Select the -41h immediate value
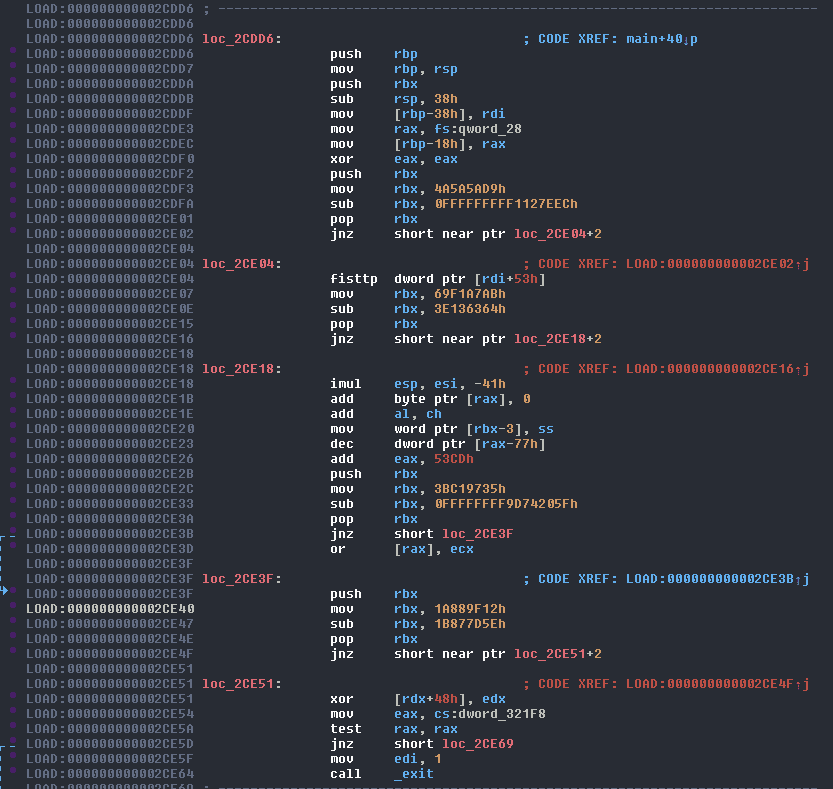The height and width of the screenshot is (789, 833). tap(490, 384)
